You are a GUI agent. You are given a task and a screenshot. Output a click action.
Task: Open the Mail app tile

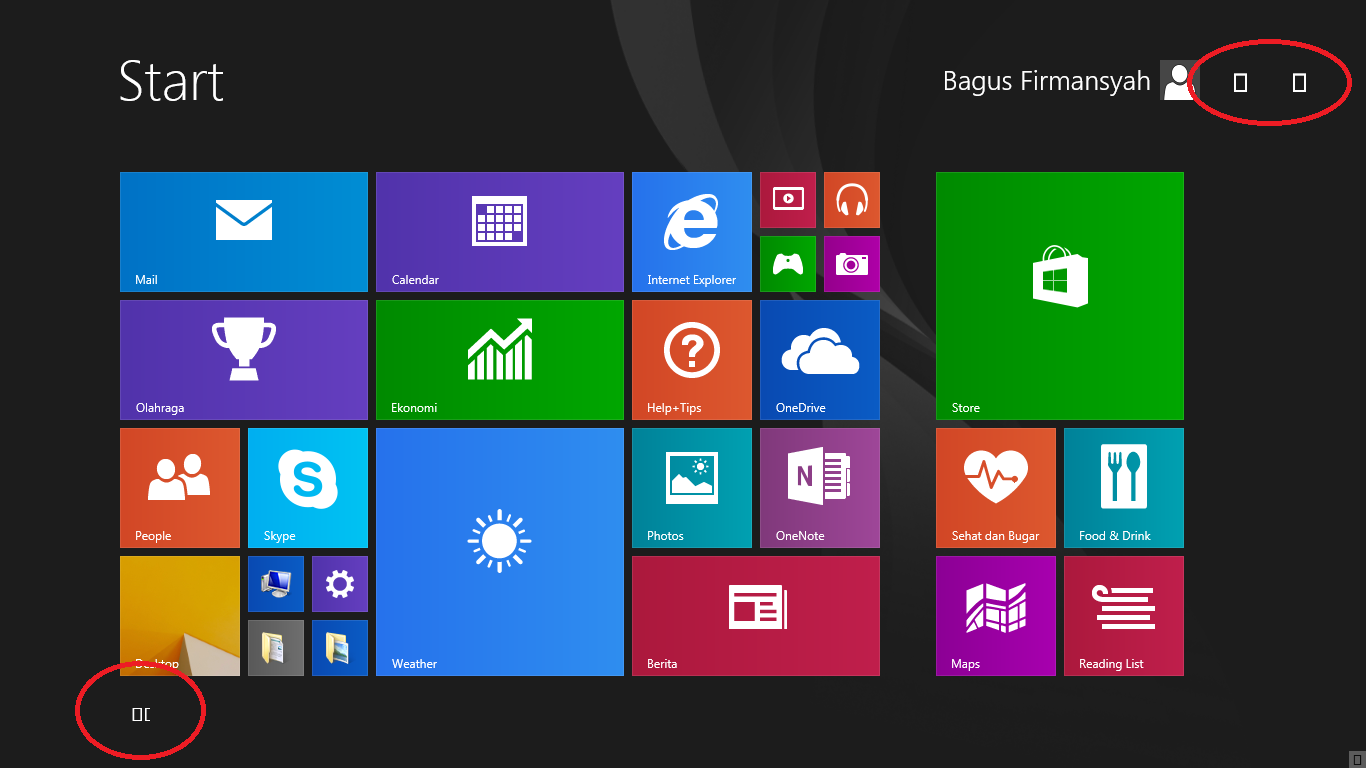[243, 231]
